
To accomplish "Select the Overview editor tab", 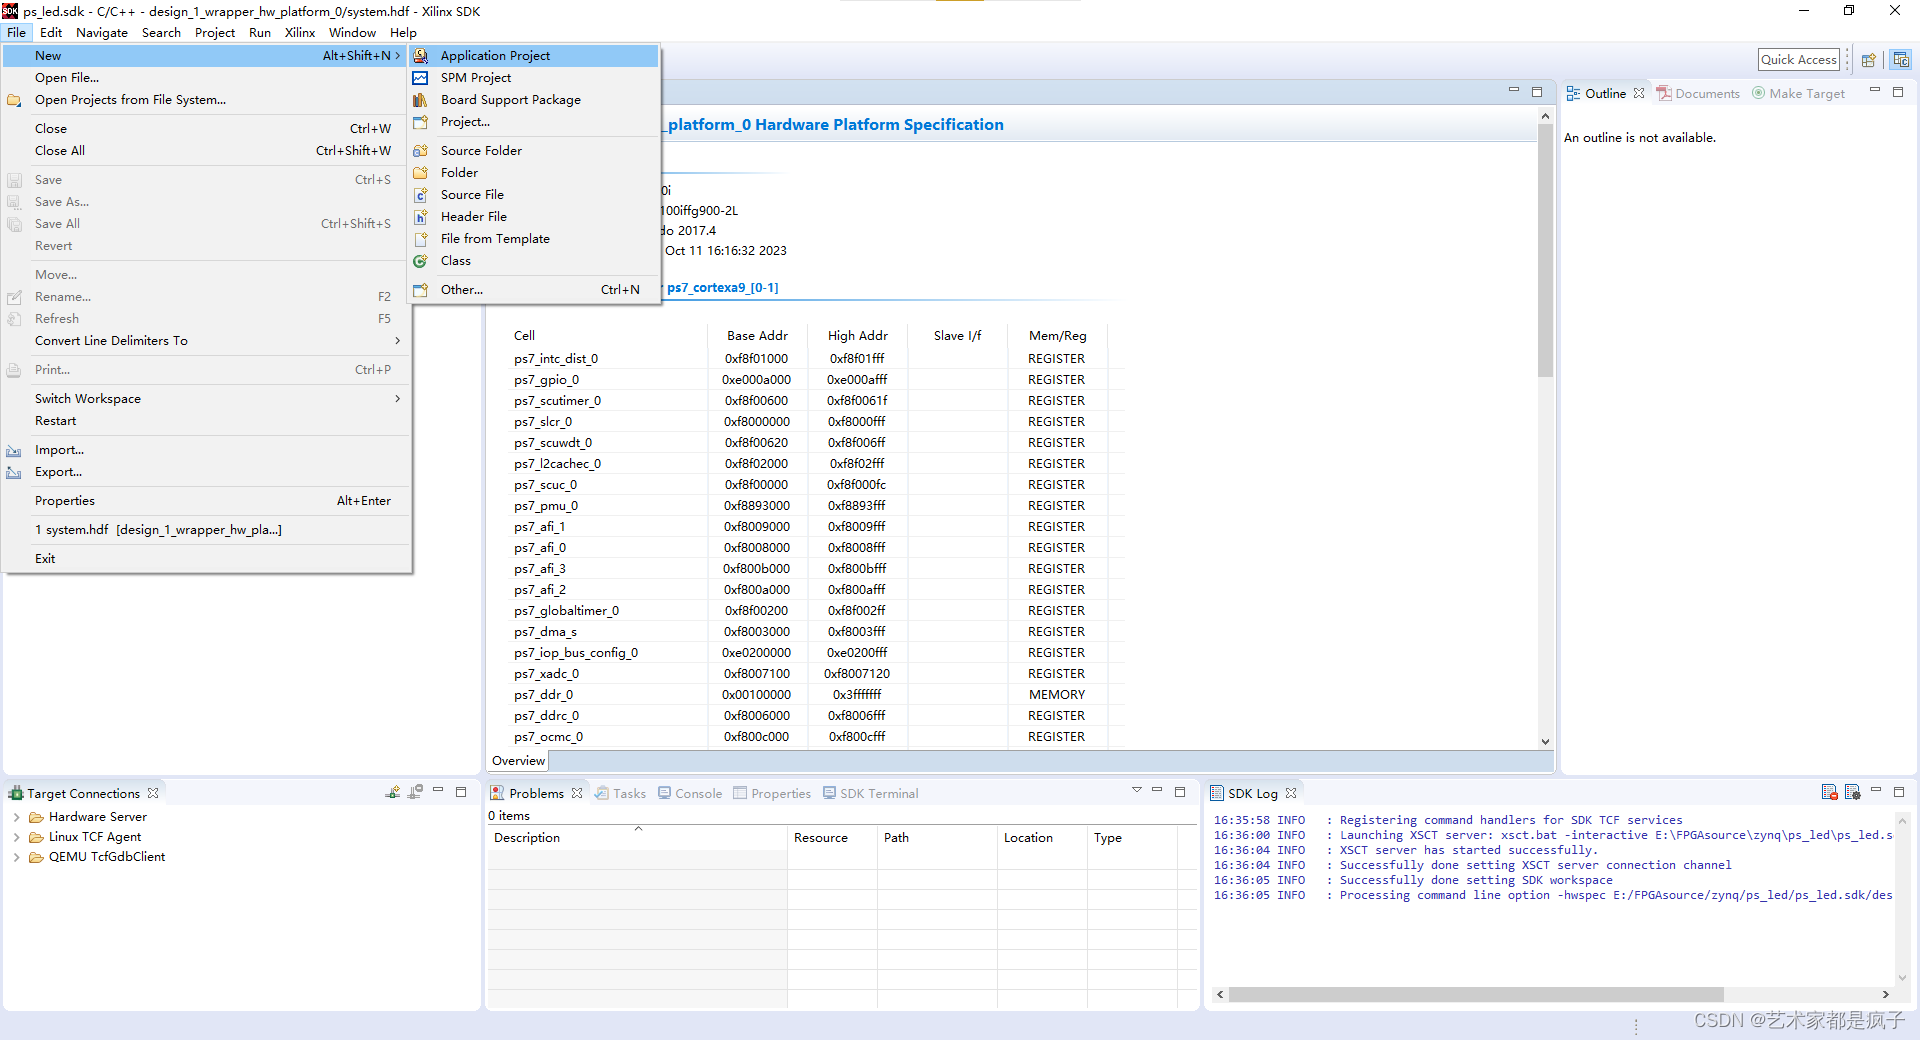I will point(518,761).
